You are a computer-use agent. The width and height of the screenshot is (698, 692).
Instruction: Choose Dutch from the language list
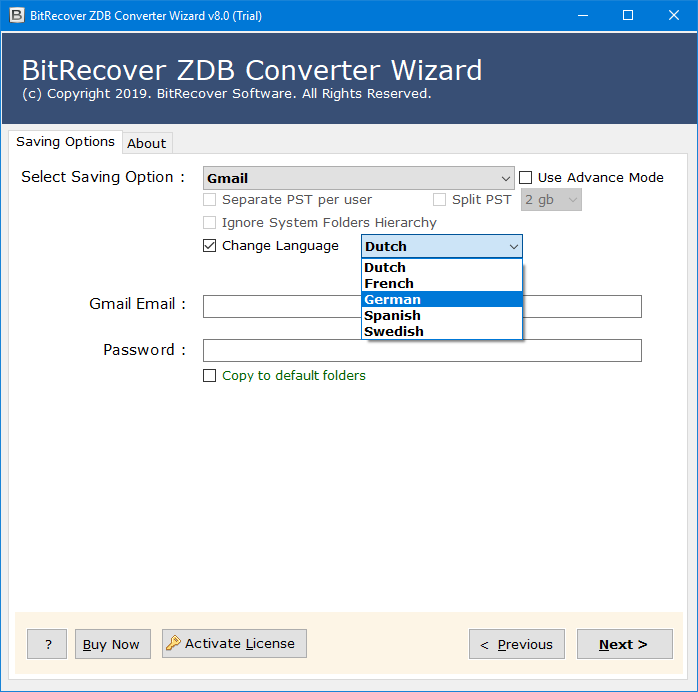[x=442, y=267]
